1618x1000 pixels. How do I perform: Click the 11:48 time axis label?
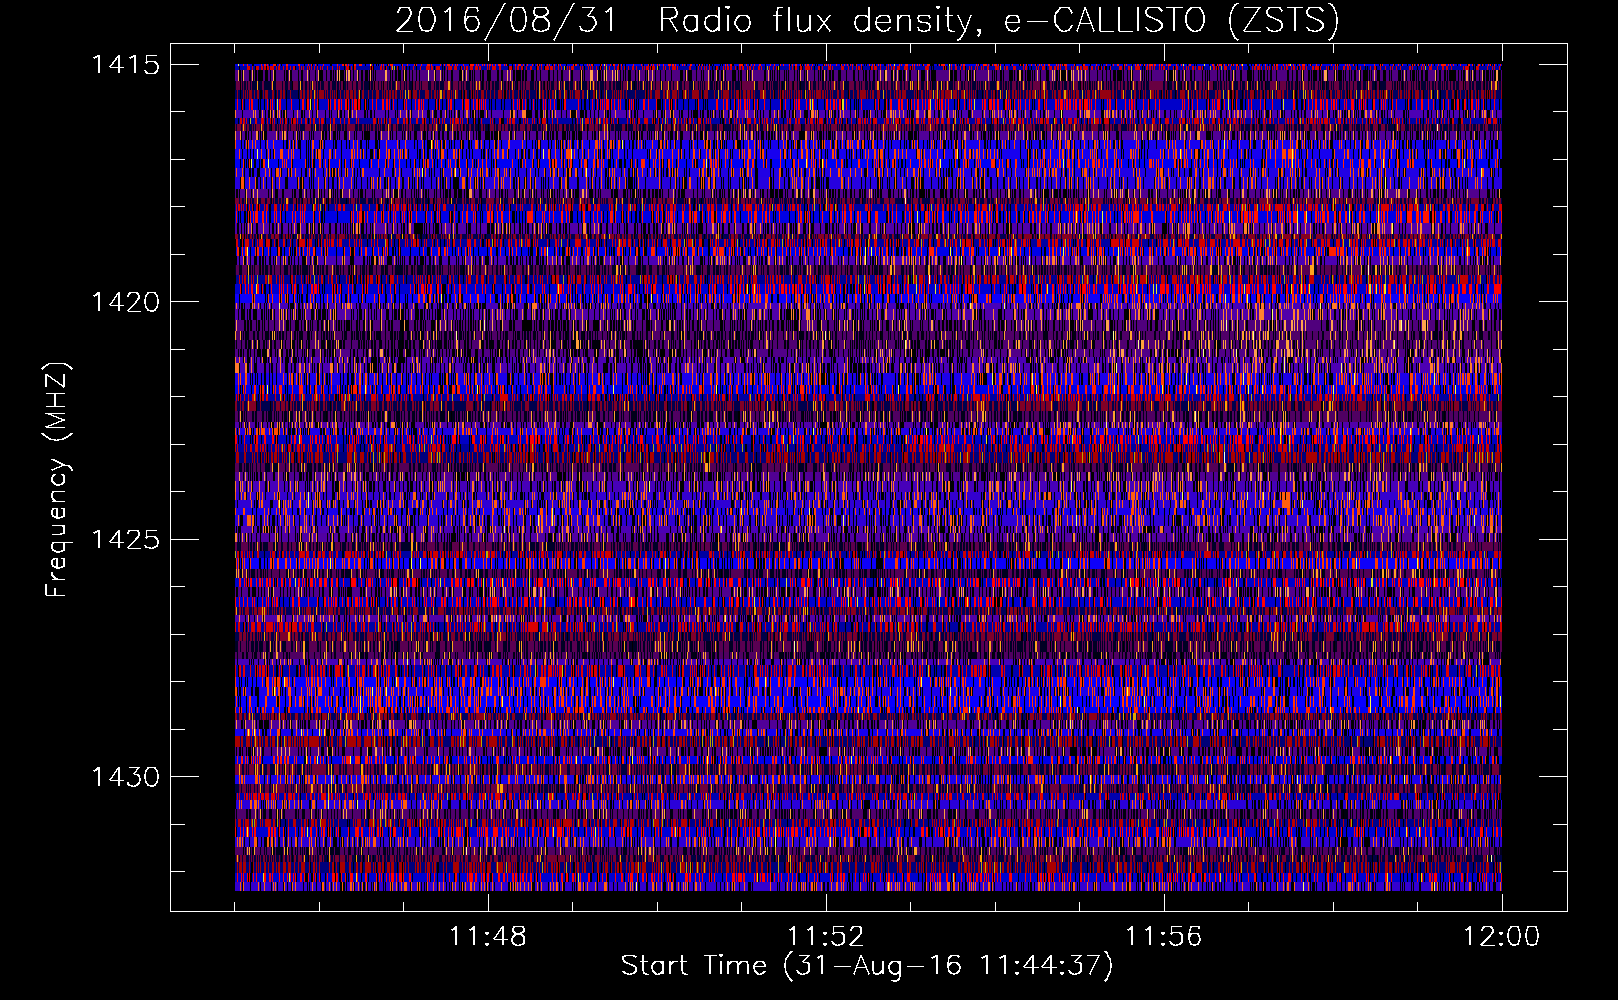488,937
